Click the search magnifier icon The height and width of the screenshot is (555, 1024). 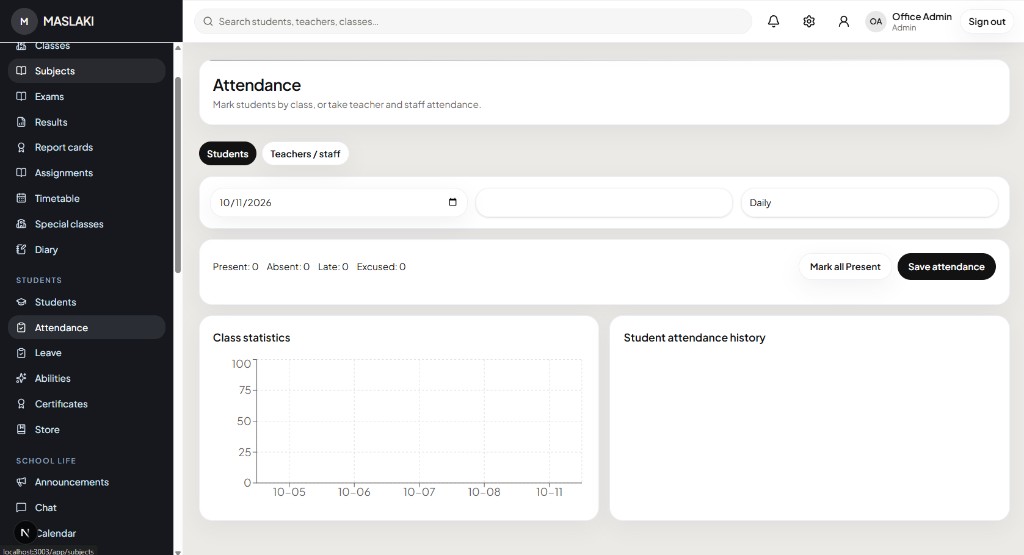pyautogui.click(x=208, y=22)
